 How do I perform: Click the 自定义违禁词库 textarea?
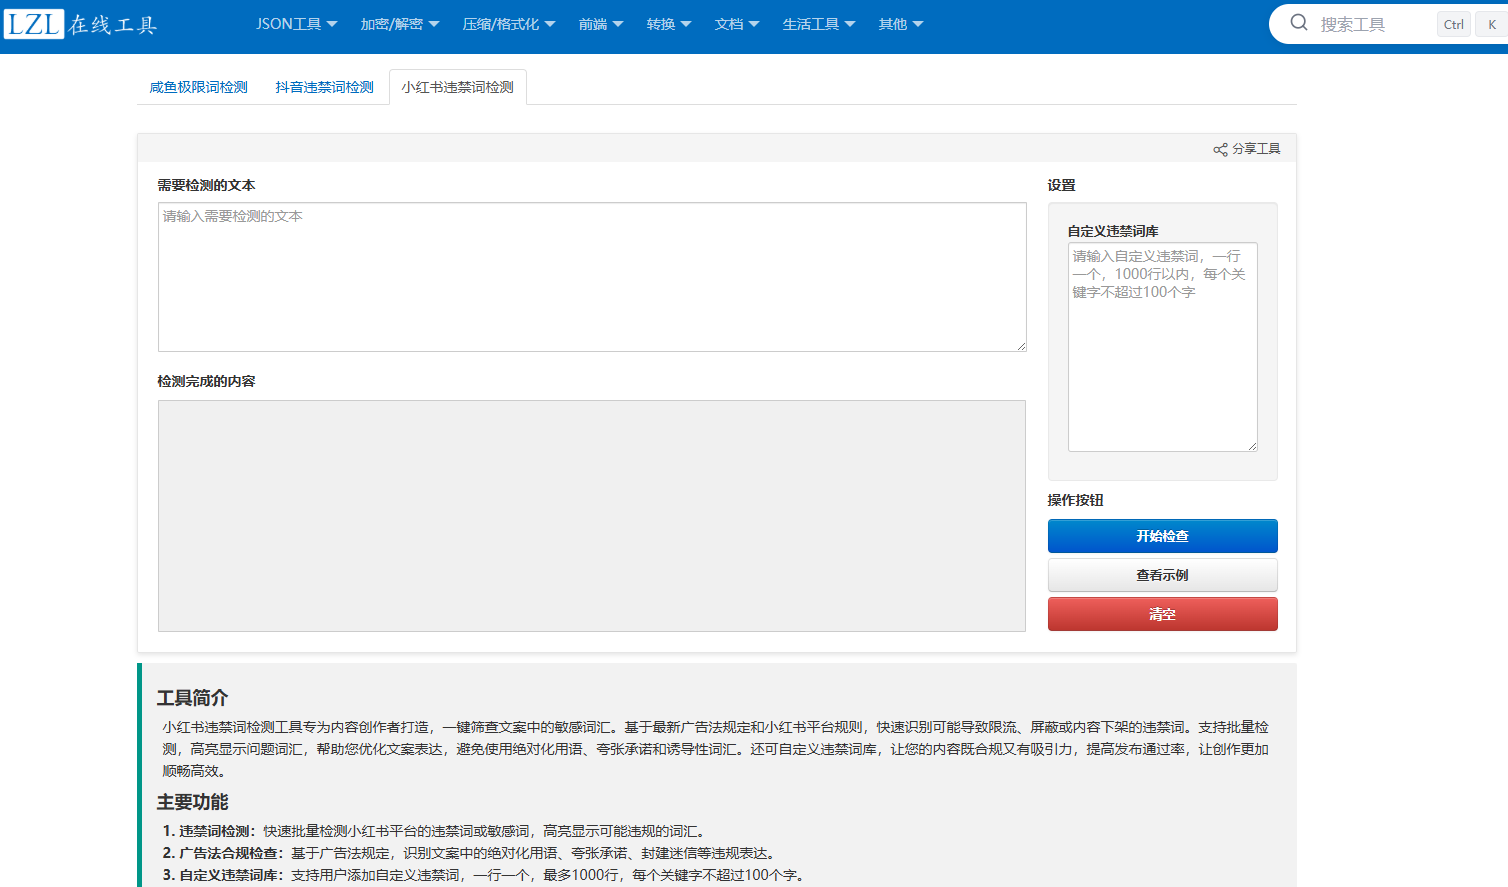(x=1162, y=347)
